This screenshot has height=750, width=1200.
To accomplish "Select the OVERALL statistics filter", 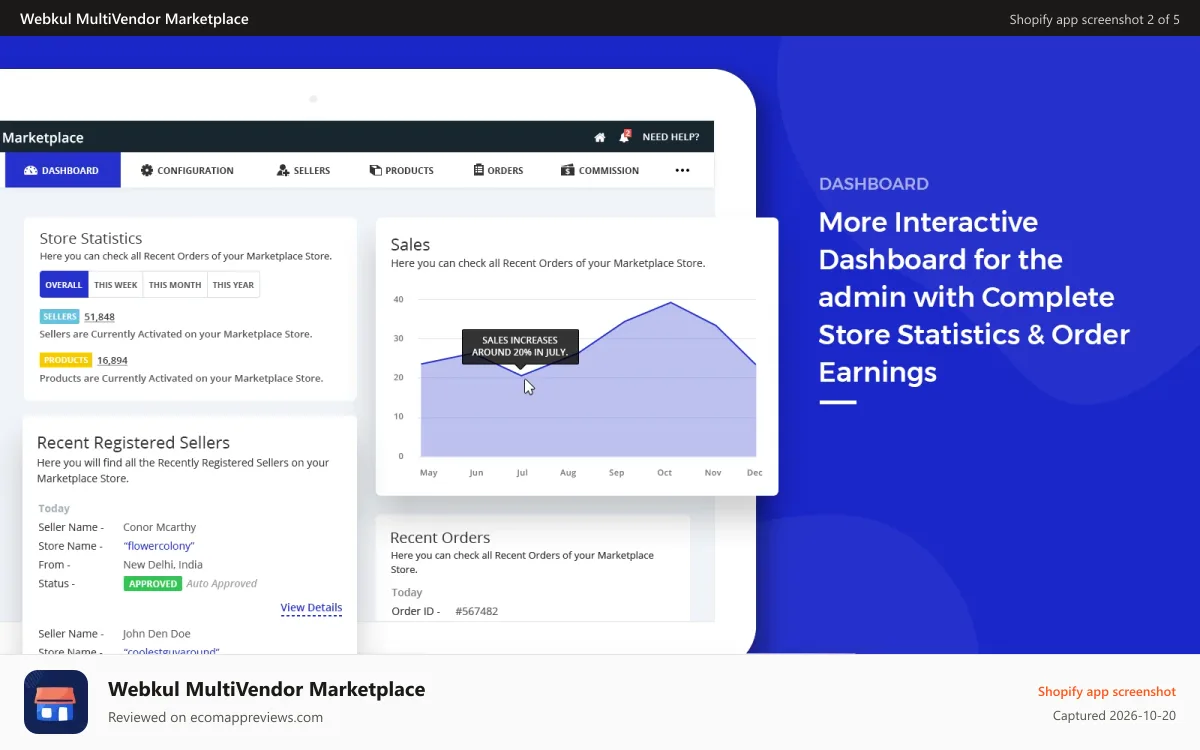I will tap(64, 285).
